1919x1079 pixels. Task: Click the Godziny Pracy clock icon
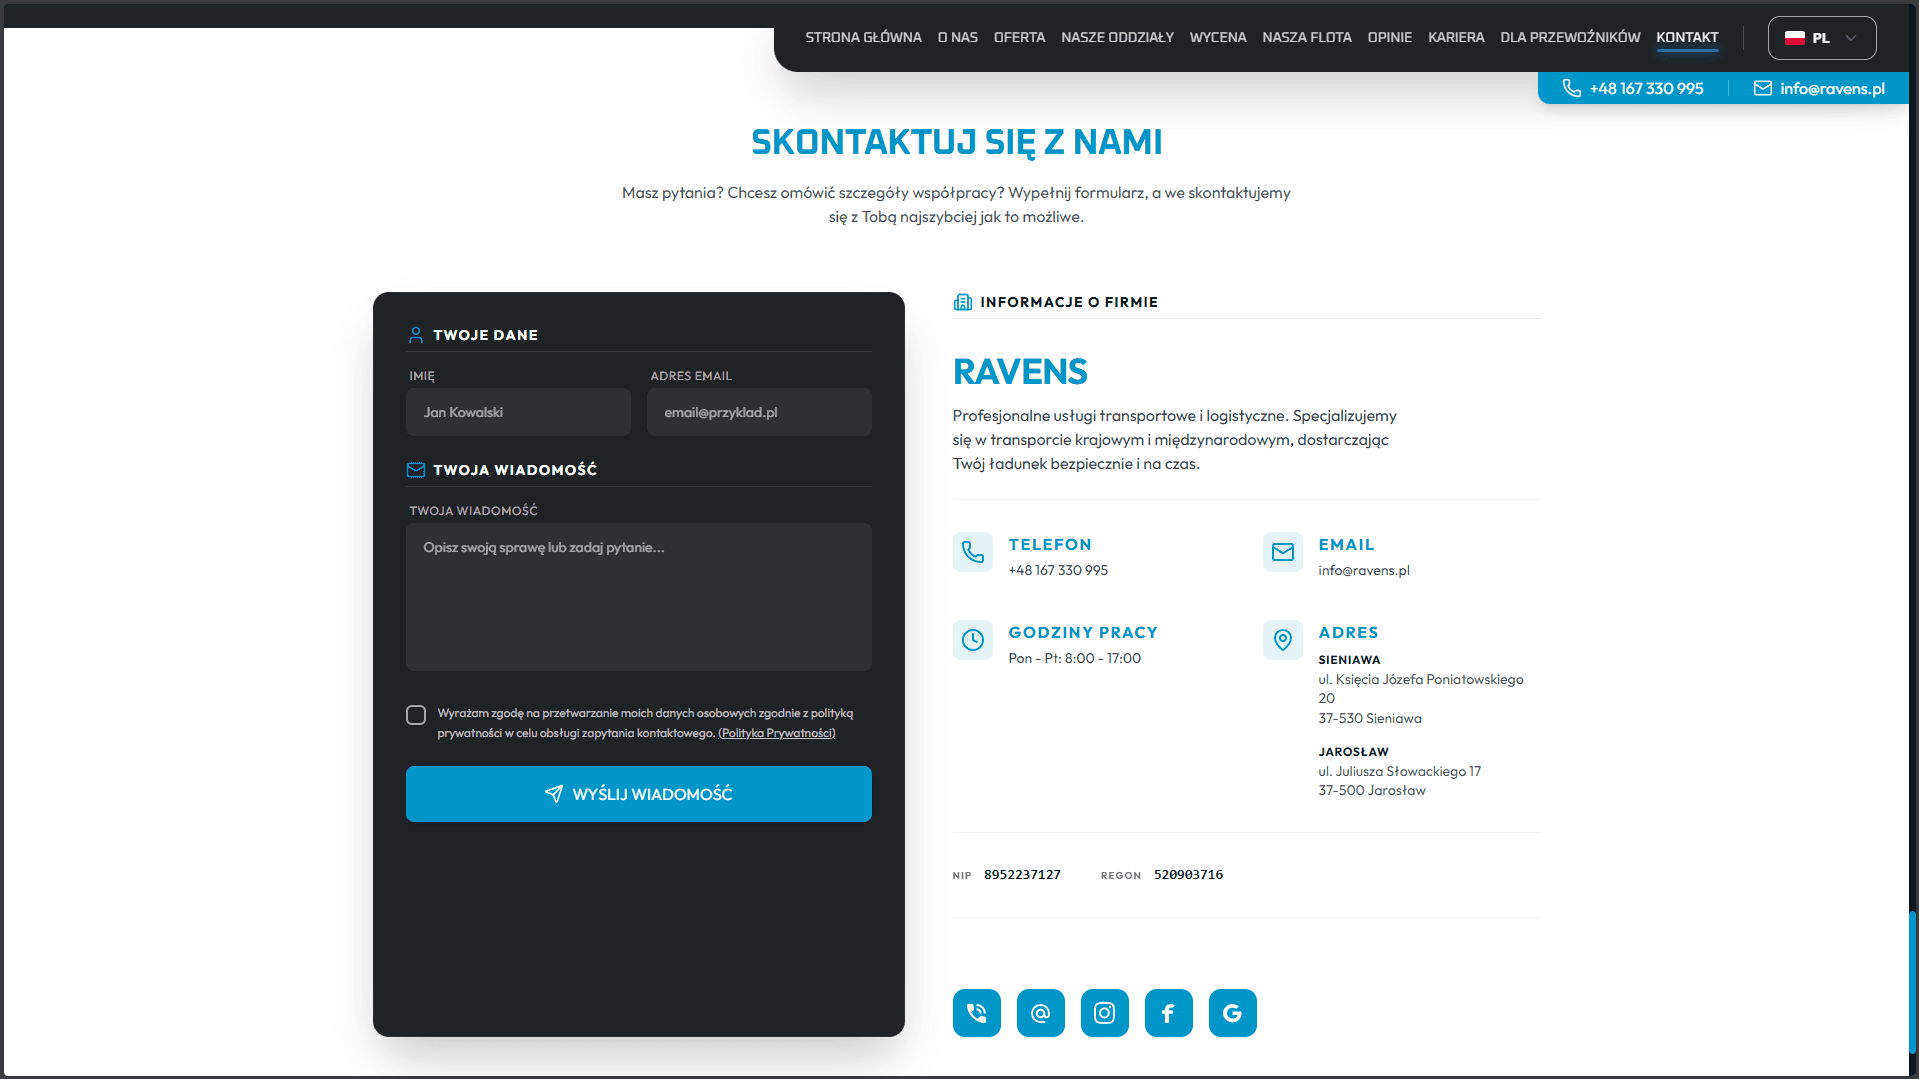[972, 640]
